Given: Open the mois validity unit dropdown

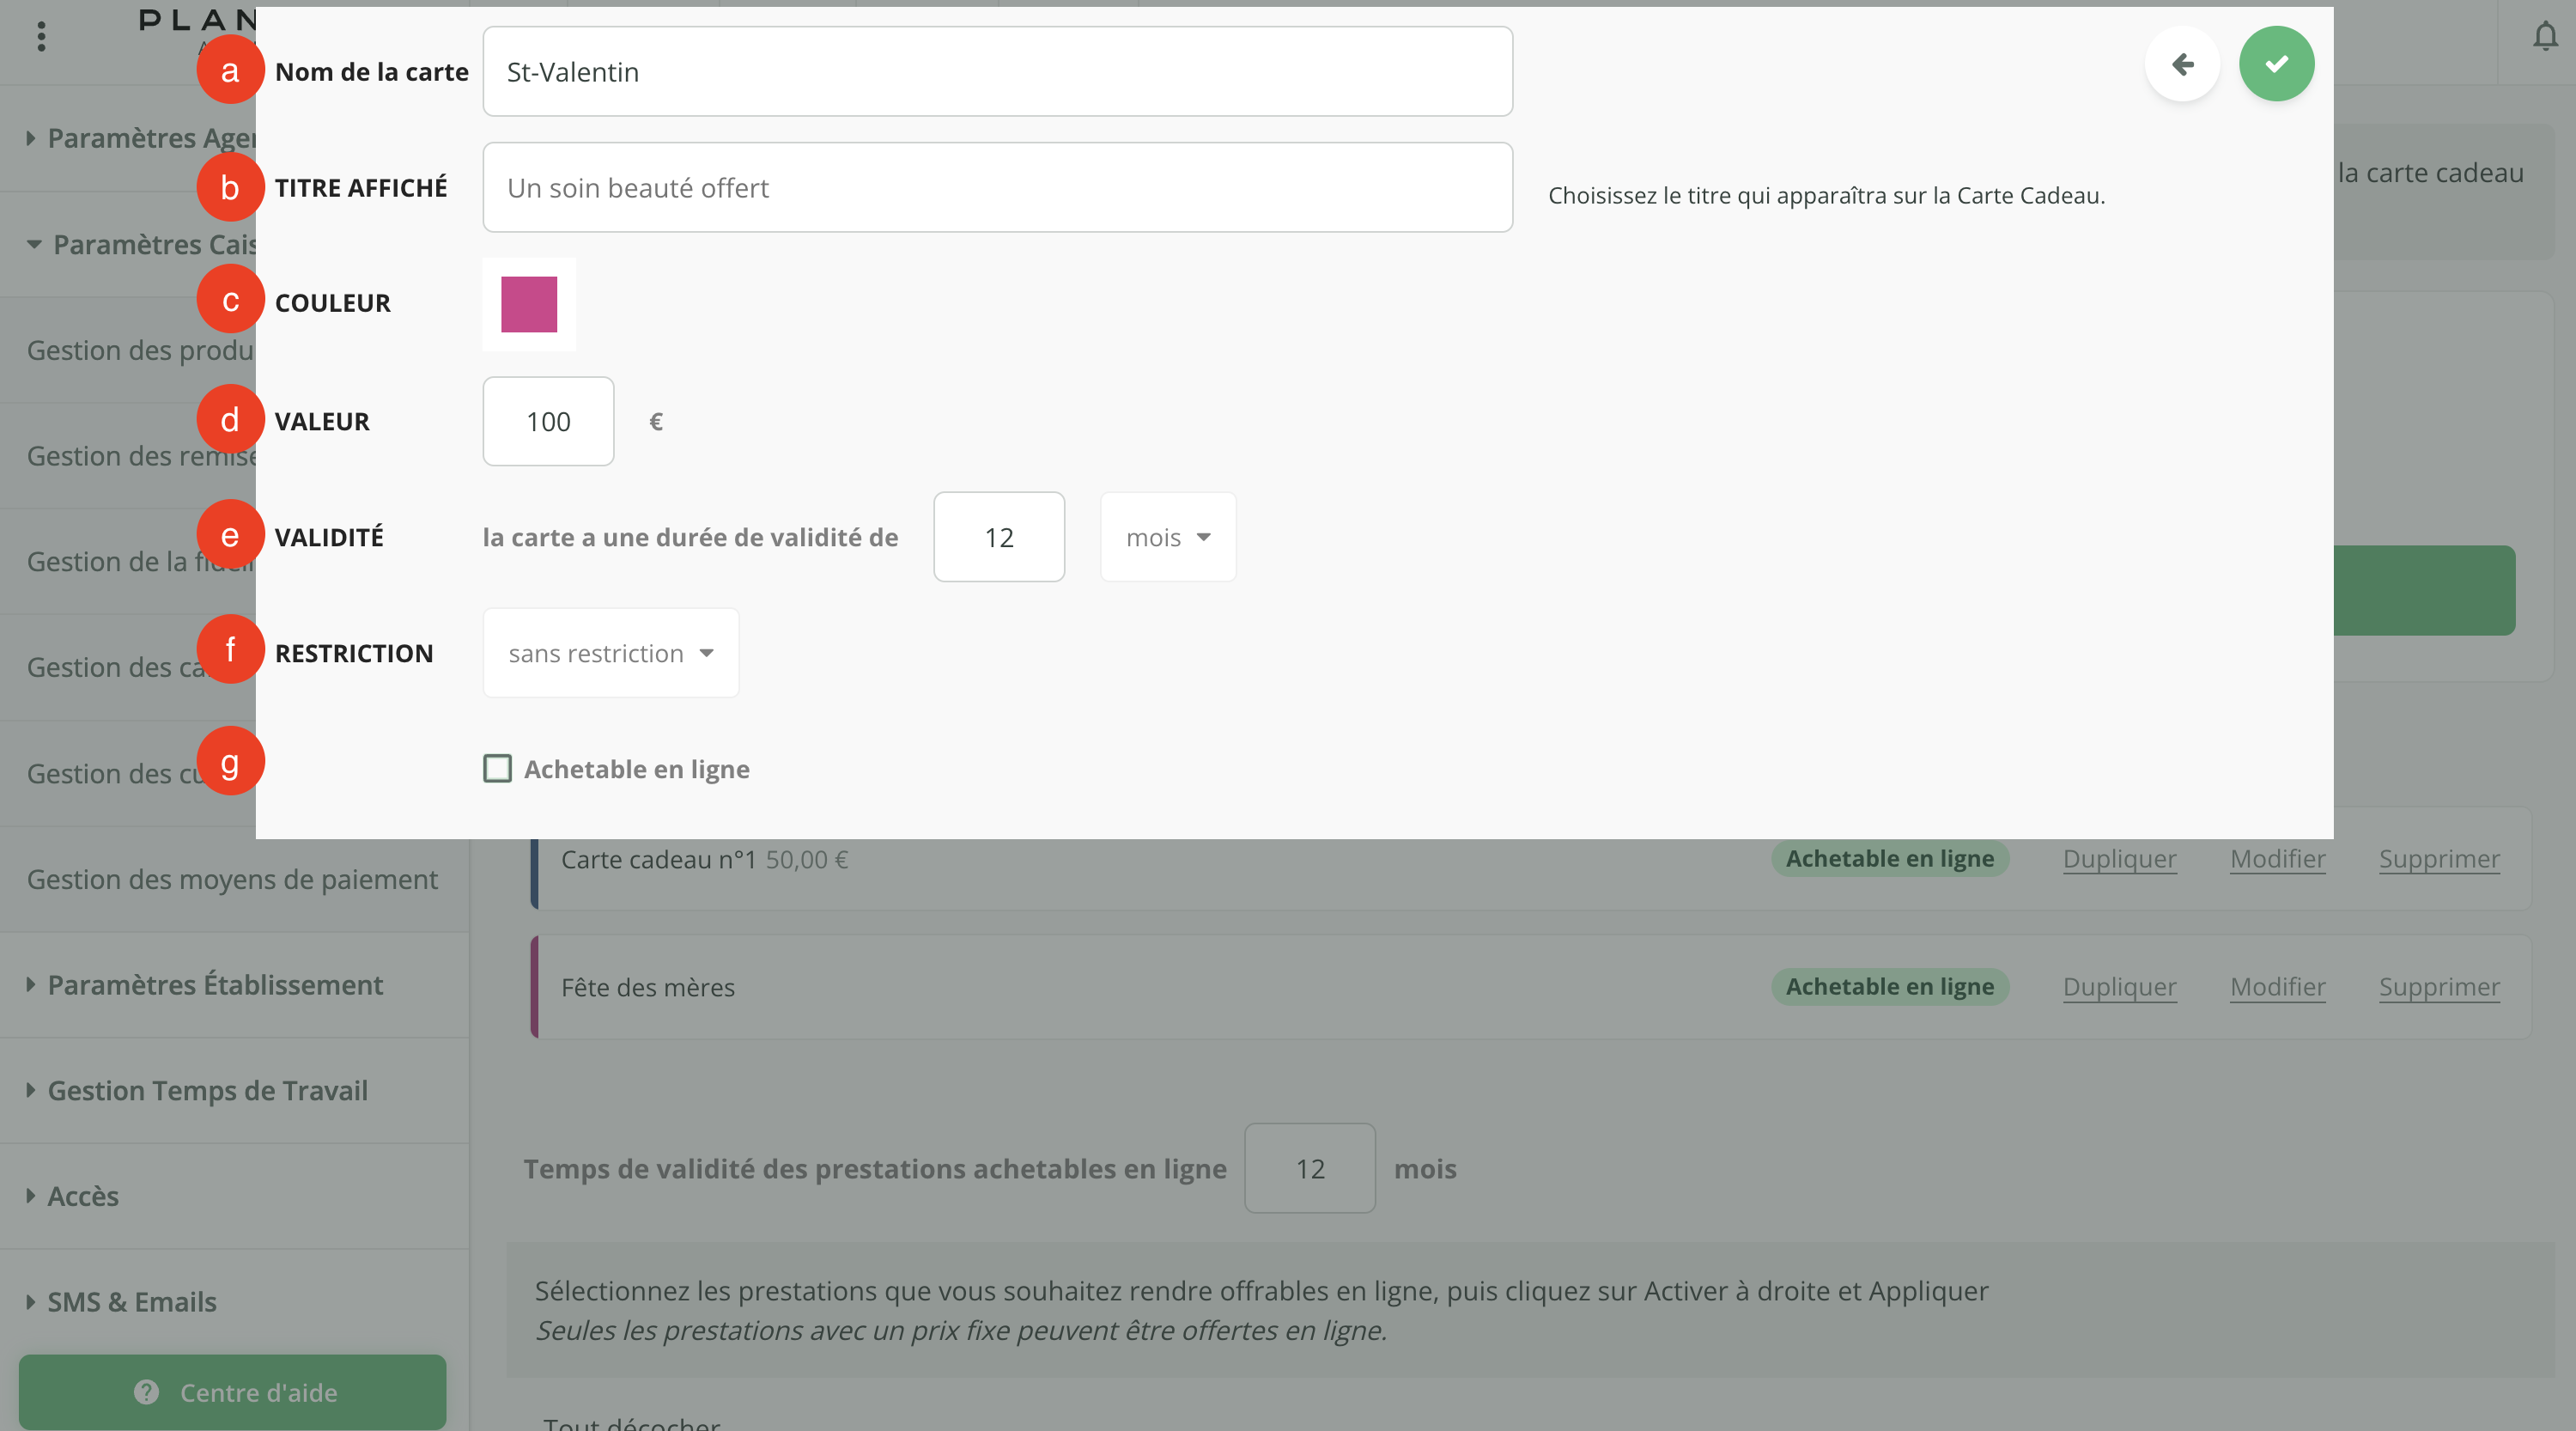Looking at the screenshot, I should [1167, 537].
